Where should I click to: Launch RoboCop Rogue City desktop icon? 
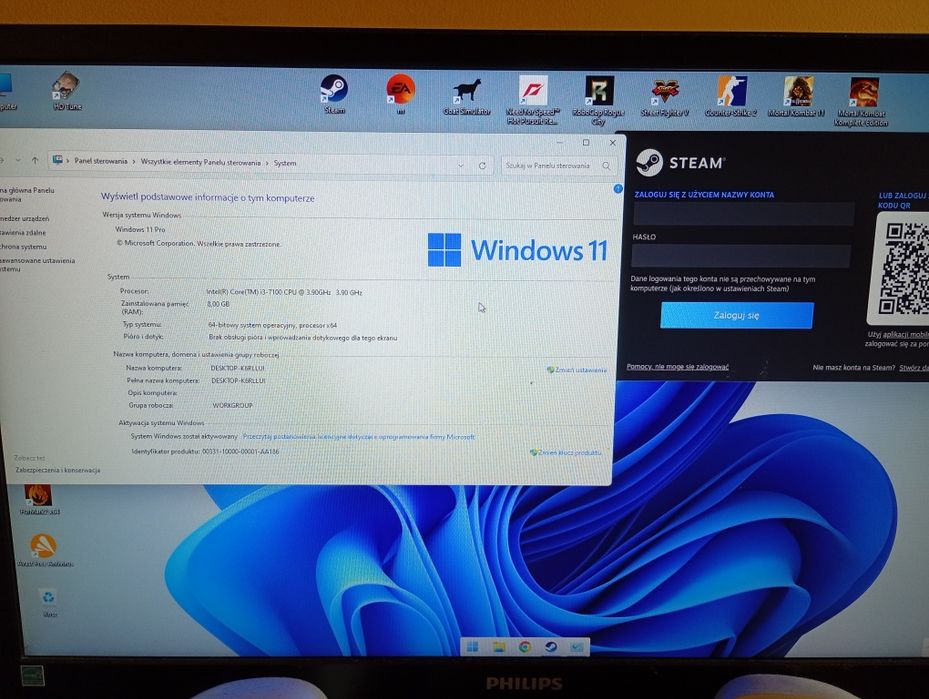pos(598,100)
